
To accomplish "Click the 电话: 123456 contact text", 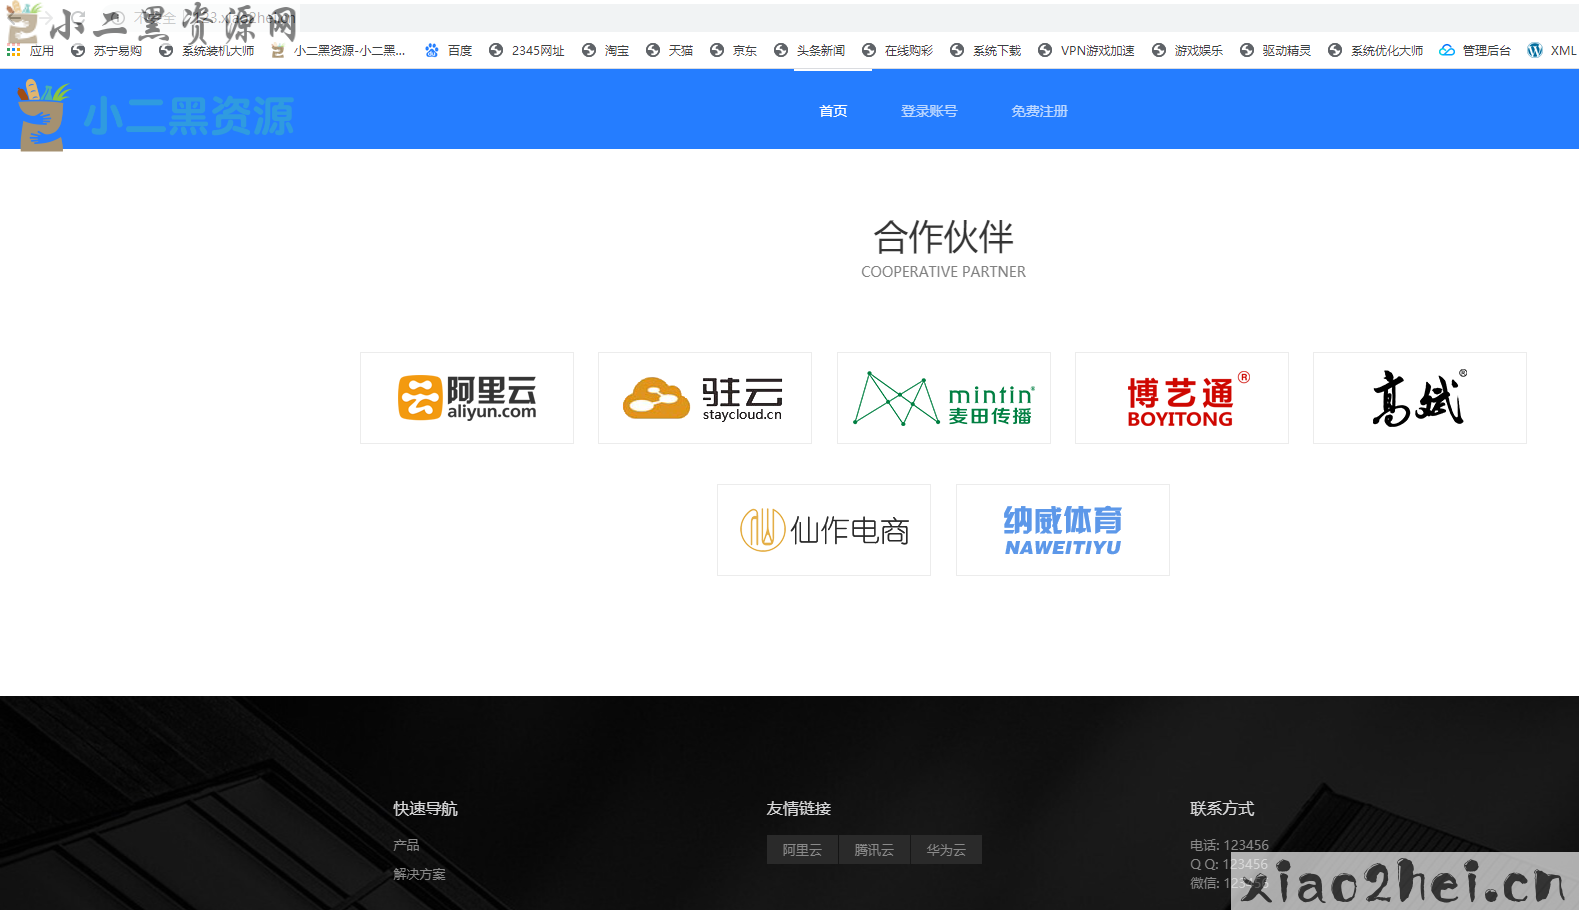I will tap(1229, 845).
